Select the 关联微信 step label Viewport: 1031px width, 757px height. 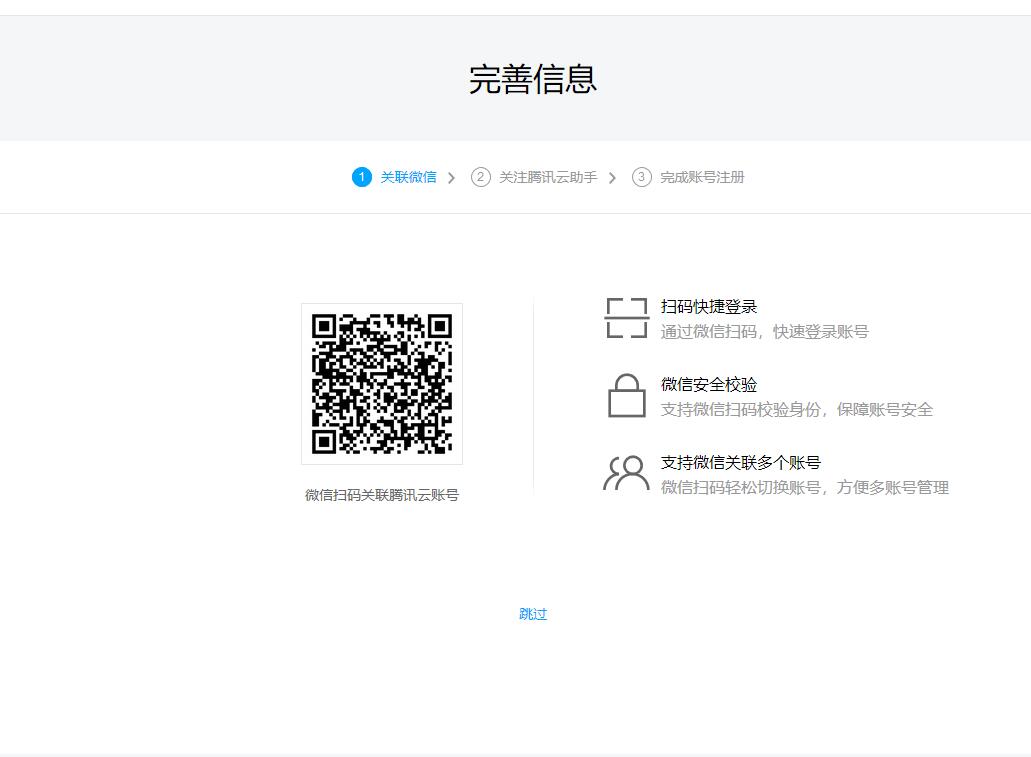408,177
